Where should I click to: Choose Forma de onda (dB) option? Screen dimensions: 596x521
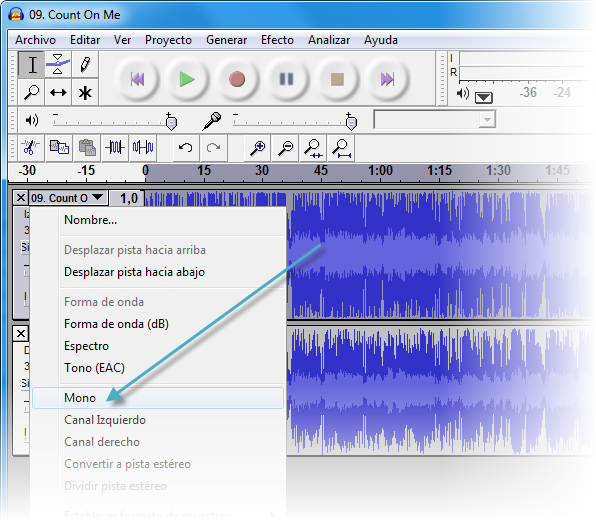pos(158,324)
